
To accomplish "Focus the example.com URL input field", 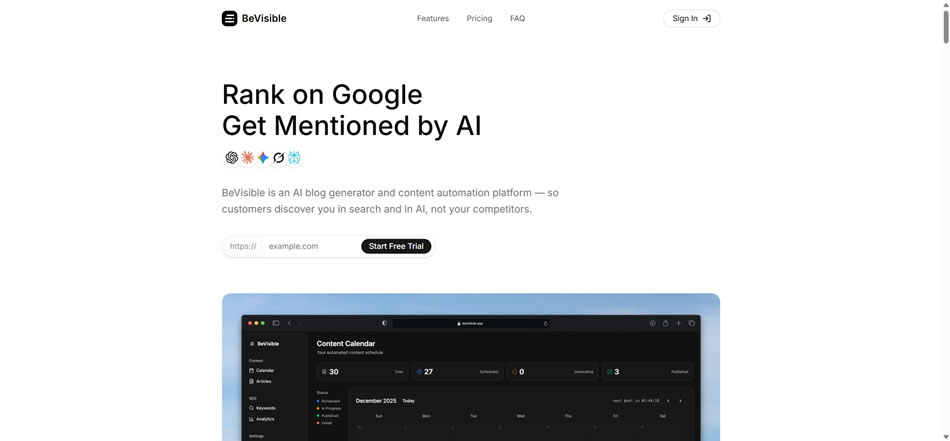I will coord(310,246).
